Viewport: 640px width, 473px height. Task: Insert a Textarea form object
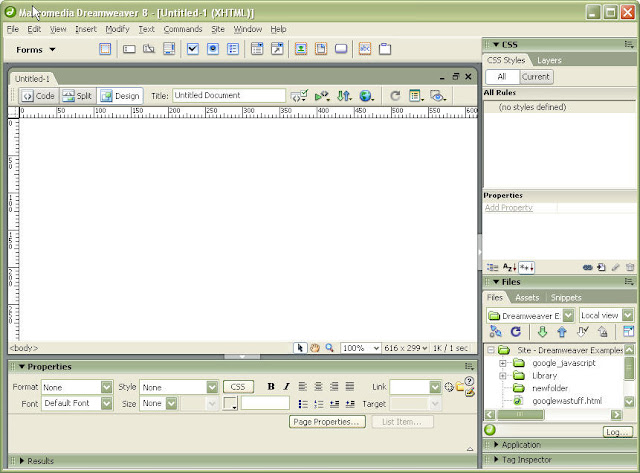169,49
